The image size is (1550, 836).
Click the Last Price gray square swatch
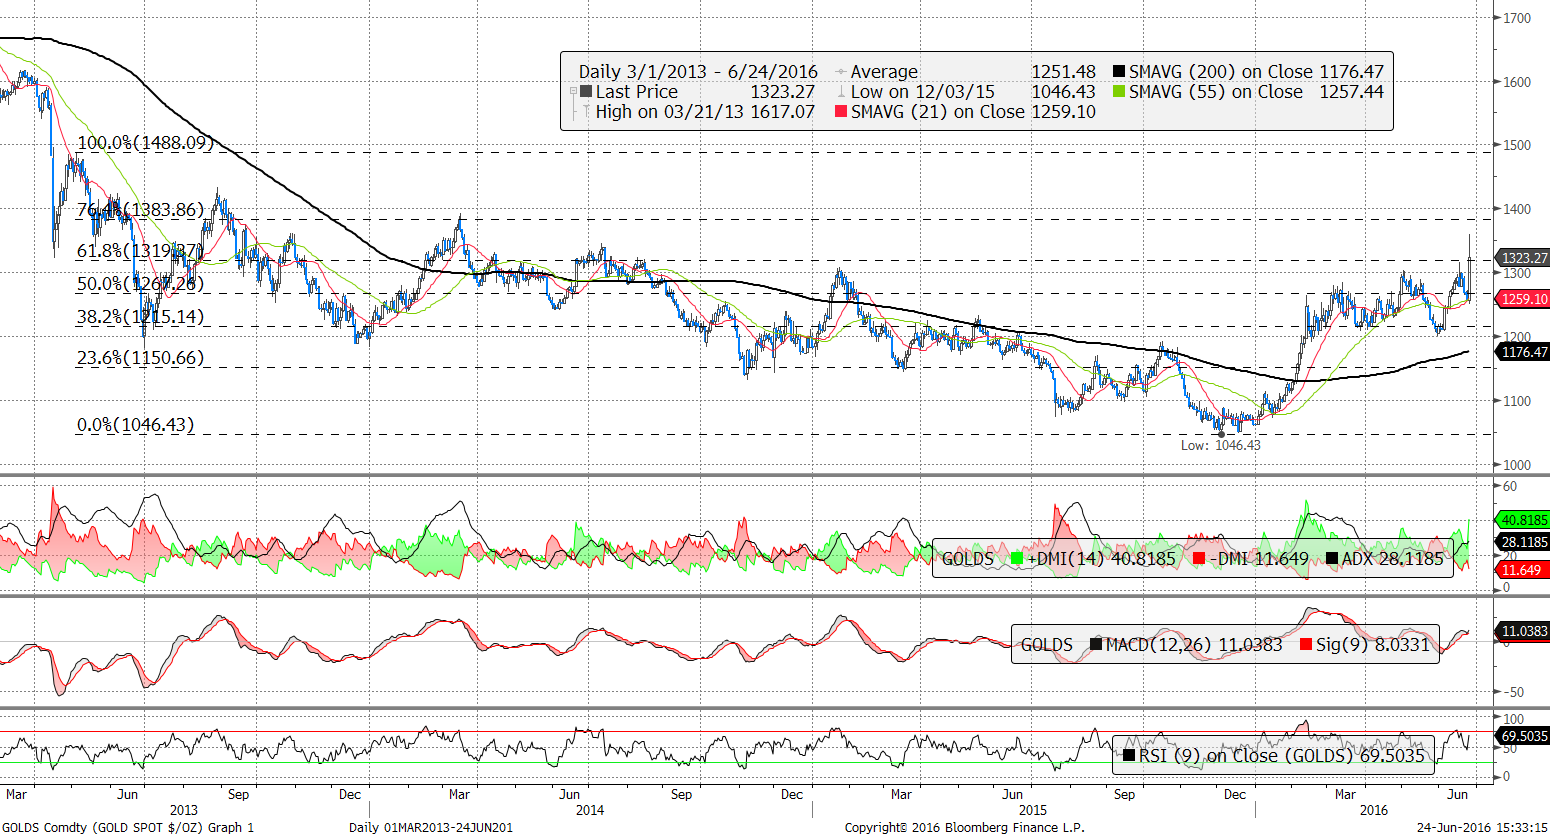586,92
